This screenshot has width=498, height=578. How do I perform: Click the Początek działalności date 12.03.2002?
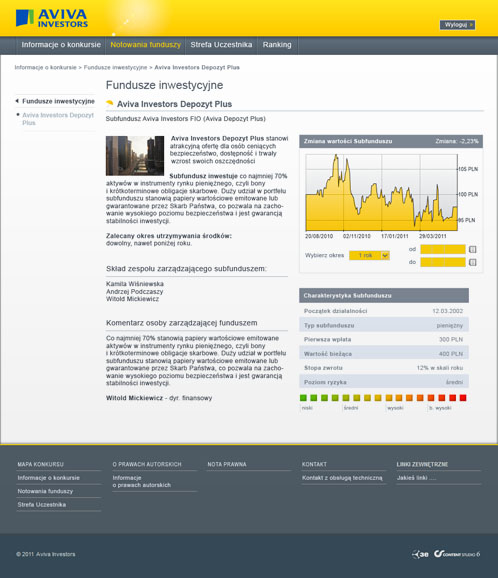tap(447, 311)
